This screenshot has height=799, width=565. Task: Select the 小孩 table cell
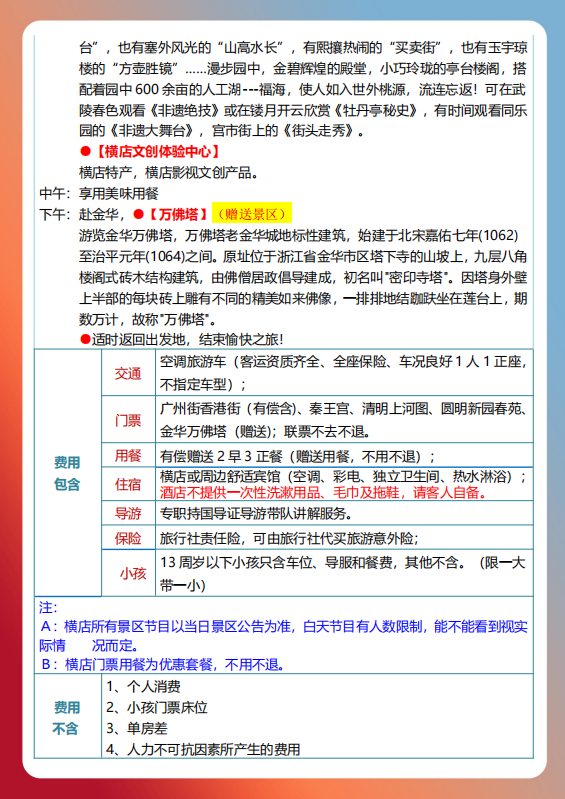[128, 574]
